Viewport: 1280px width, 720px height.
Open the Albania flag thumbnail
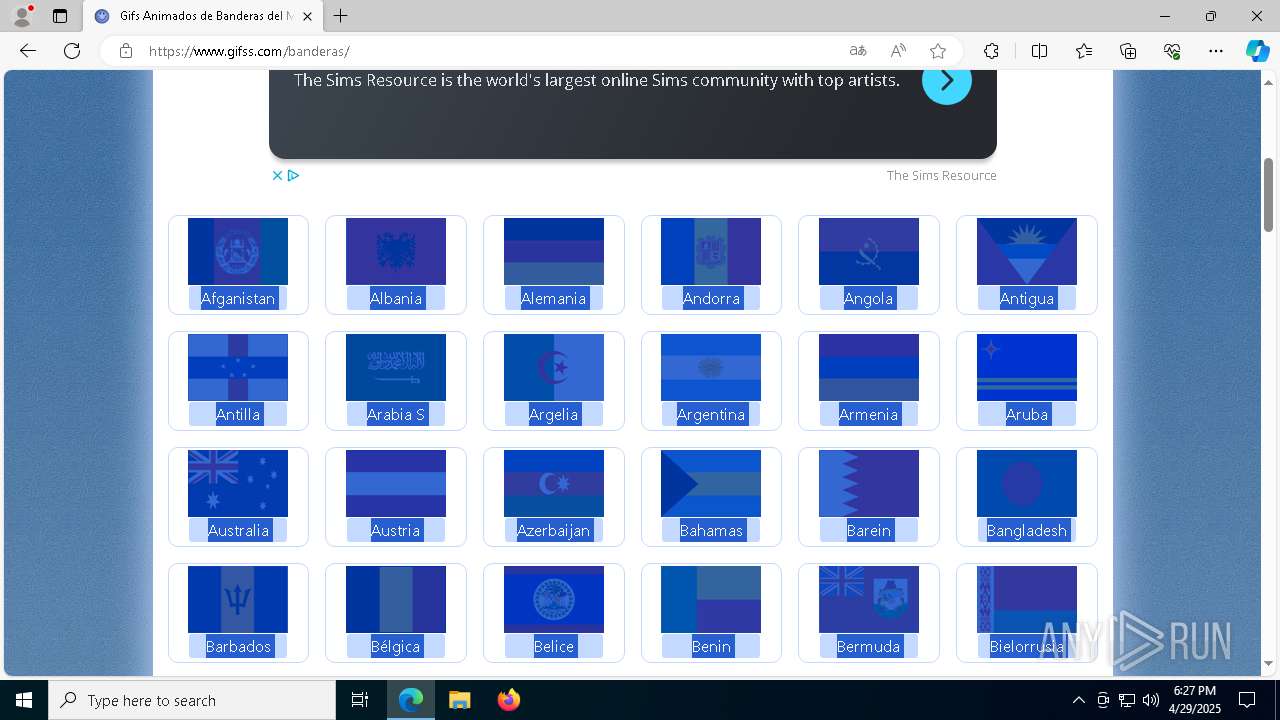pyautogui.click(x=396, y=251)
